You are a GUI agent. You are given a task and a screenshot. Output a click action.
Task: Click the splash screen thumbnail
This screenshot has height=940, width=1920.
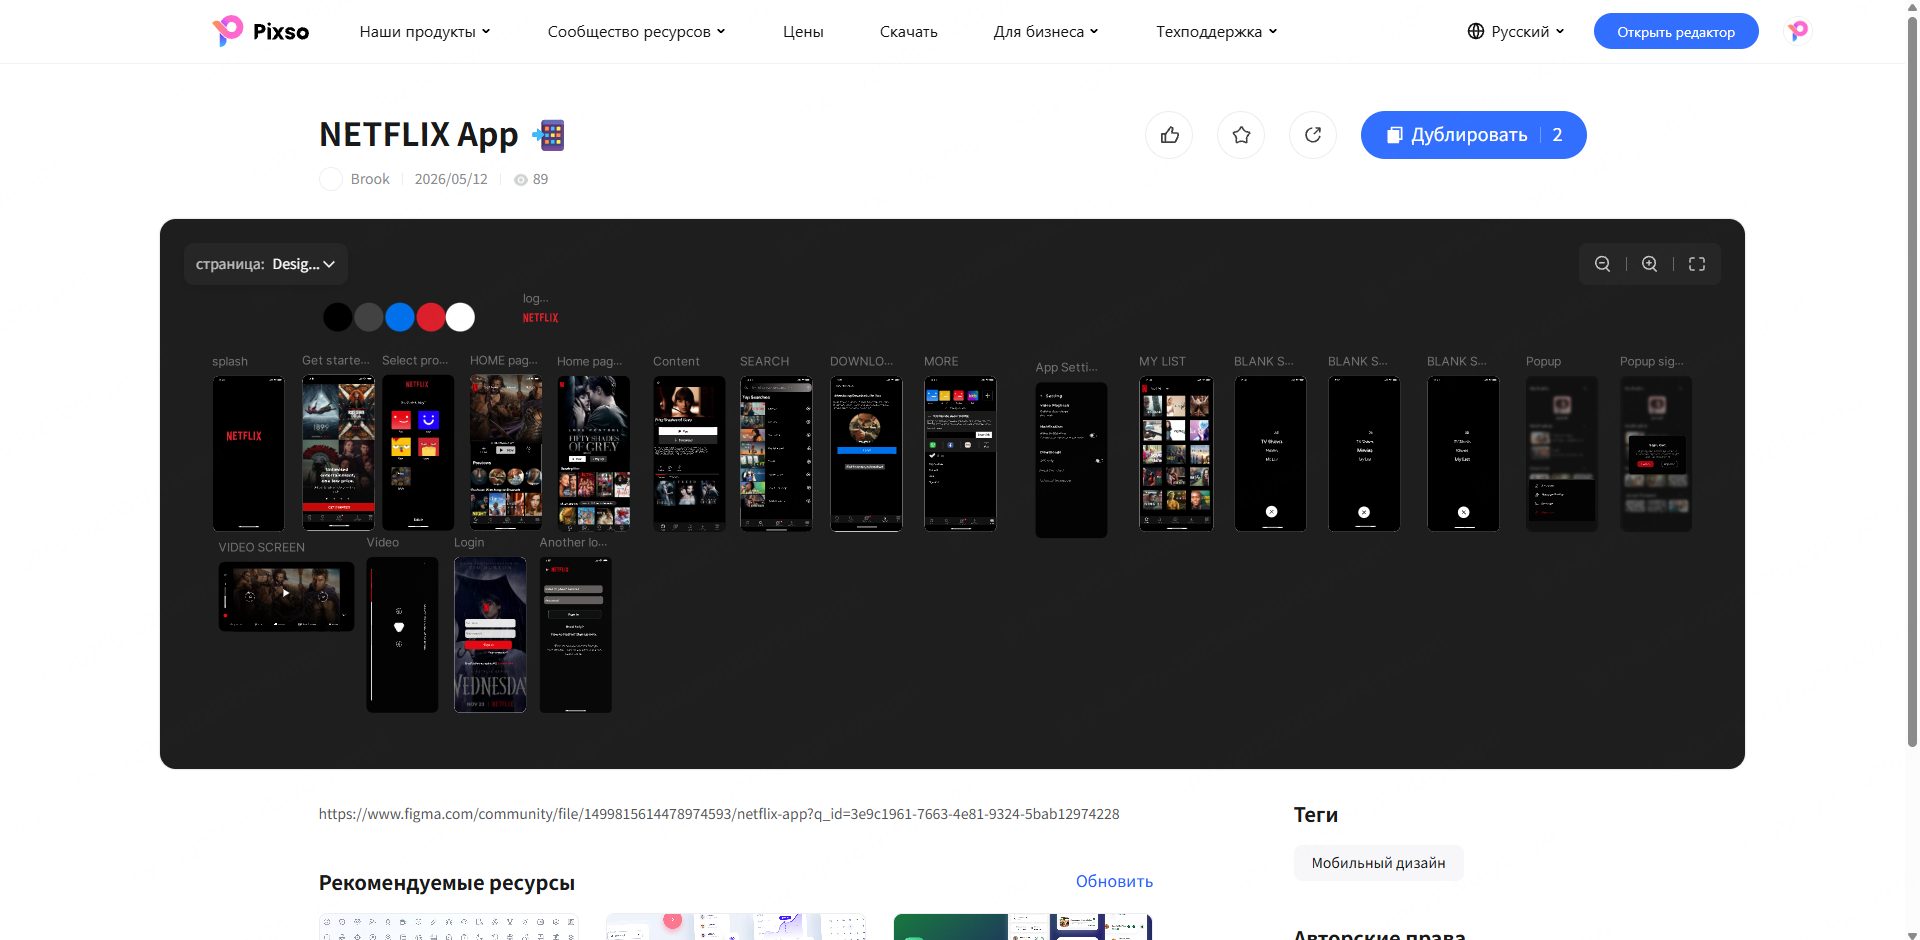[x=248, y=453]
